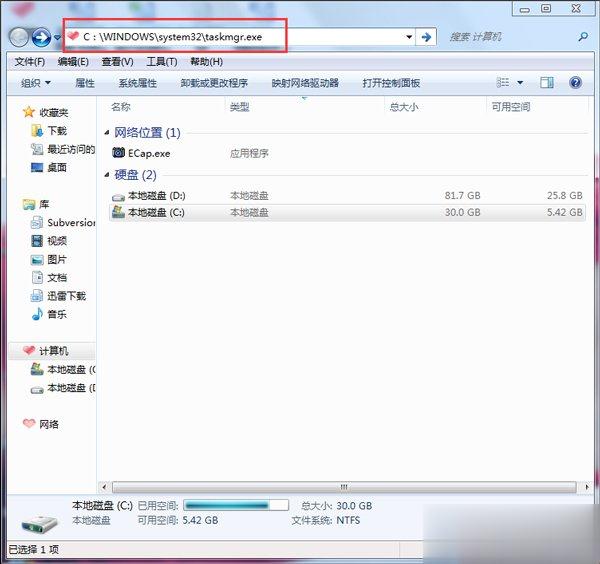600x564 pixels.
Task: Sort by the 名称 column header
Action: coord(121,107)
